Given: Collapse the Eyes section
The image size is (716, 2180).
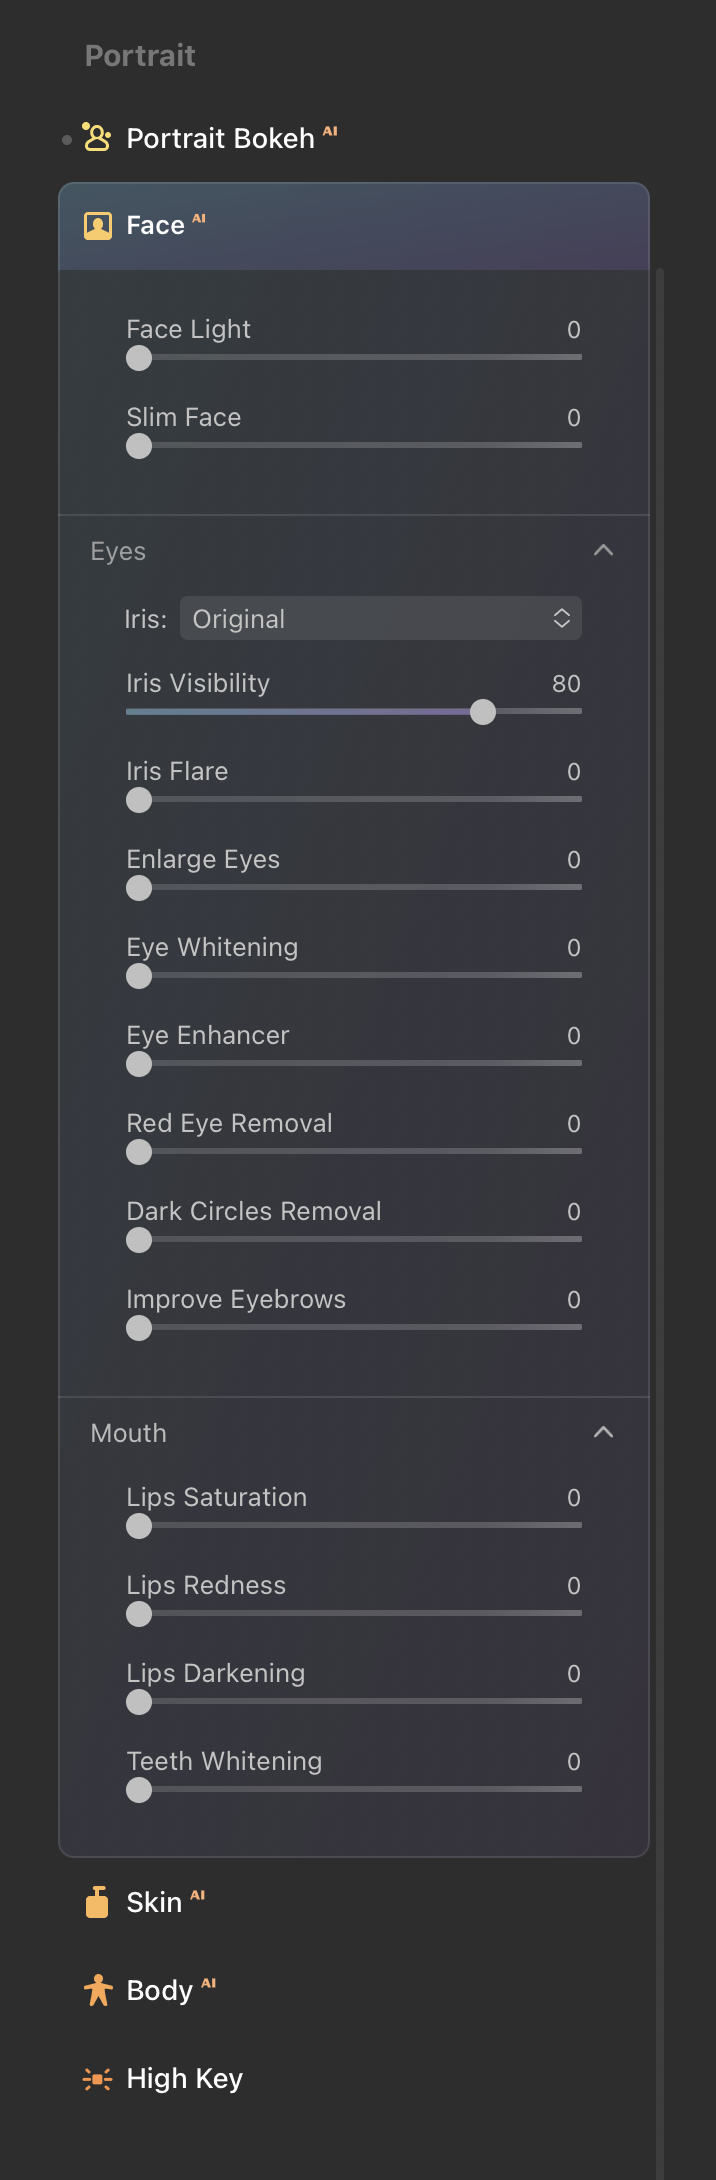Looking at the screenshot, I should pyautogui.click(x=603, y=551).
